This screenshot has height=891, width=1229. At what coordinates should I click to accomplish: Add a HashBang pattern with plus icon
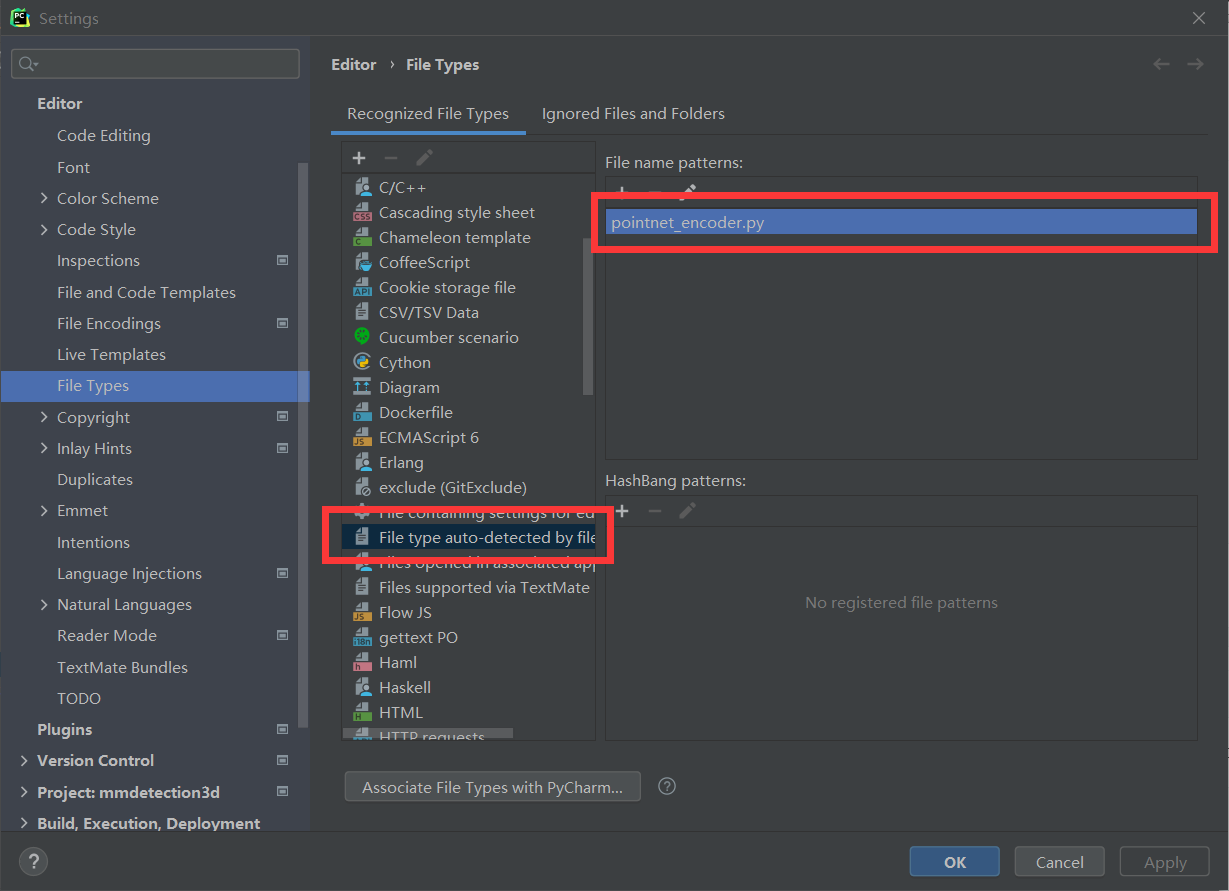tap(622, 511)
